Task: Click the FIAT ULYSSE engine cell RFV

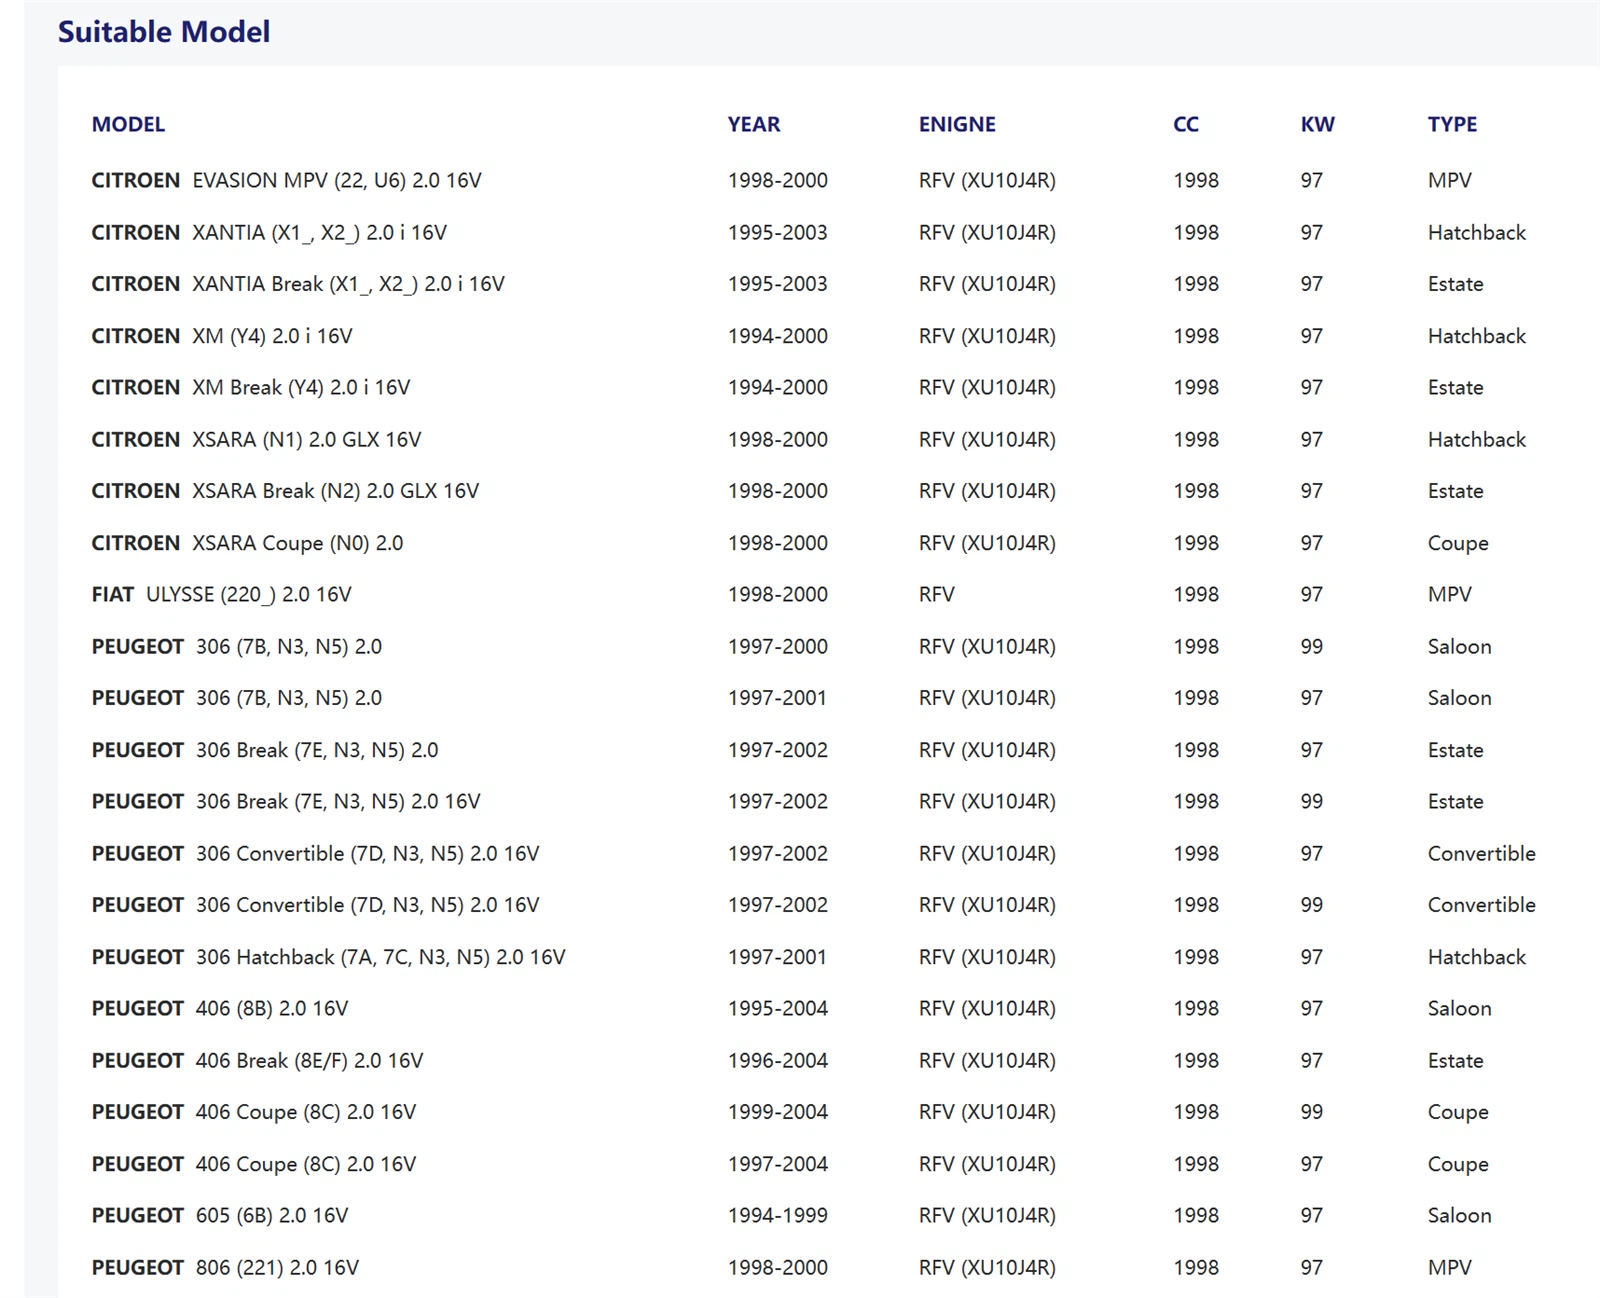Action: pos(936,595)
